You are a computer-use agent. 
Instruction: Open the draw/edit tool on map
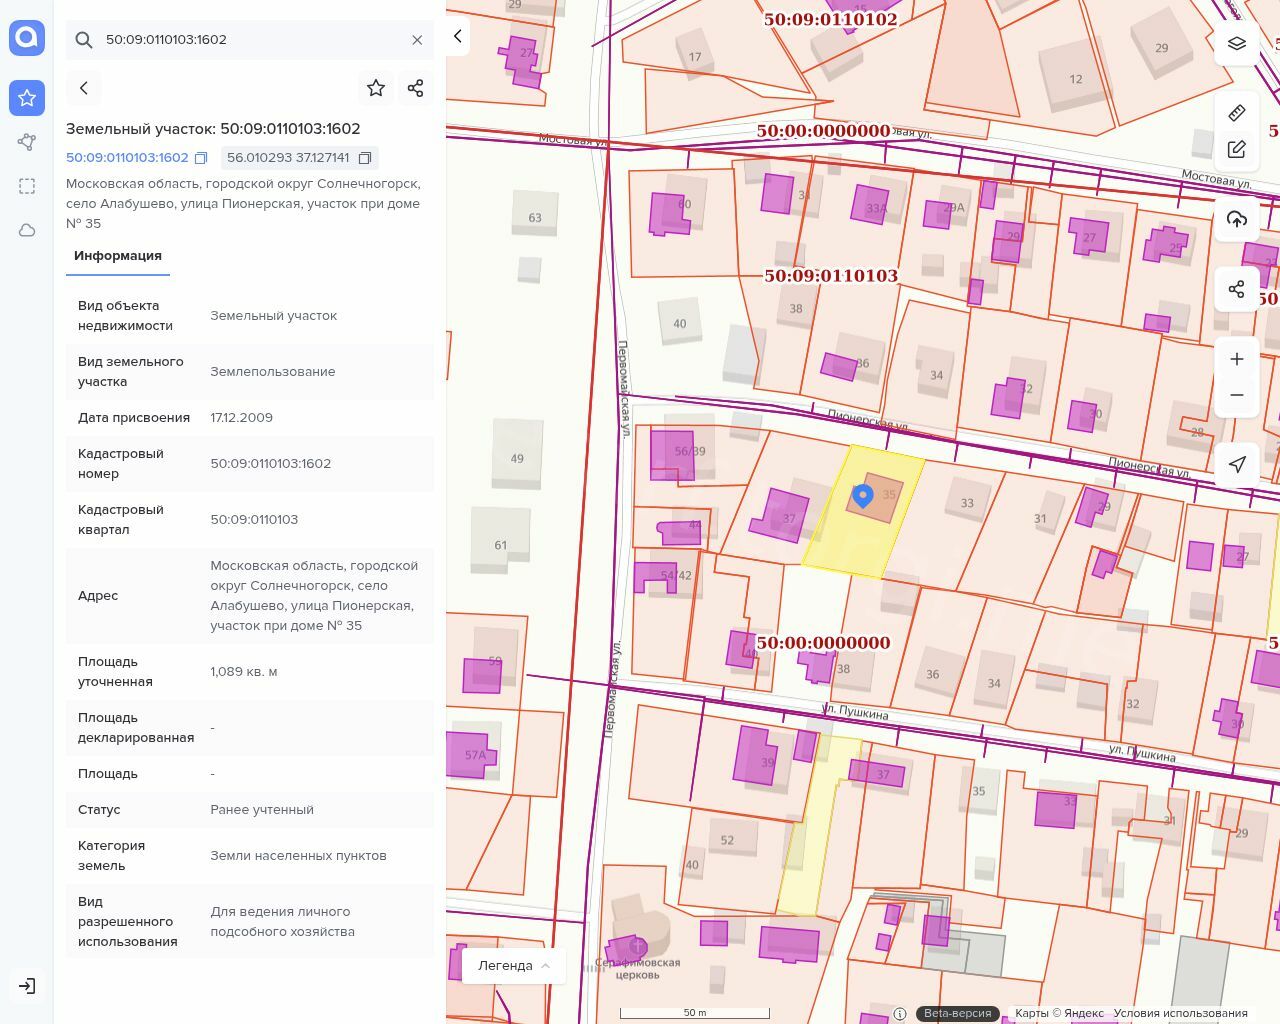coord(1237,149)
